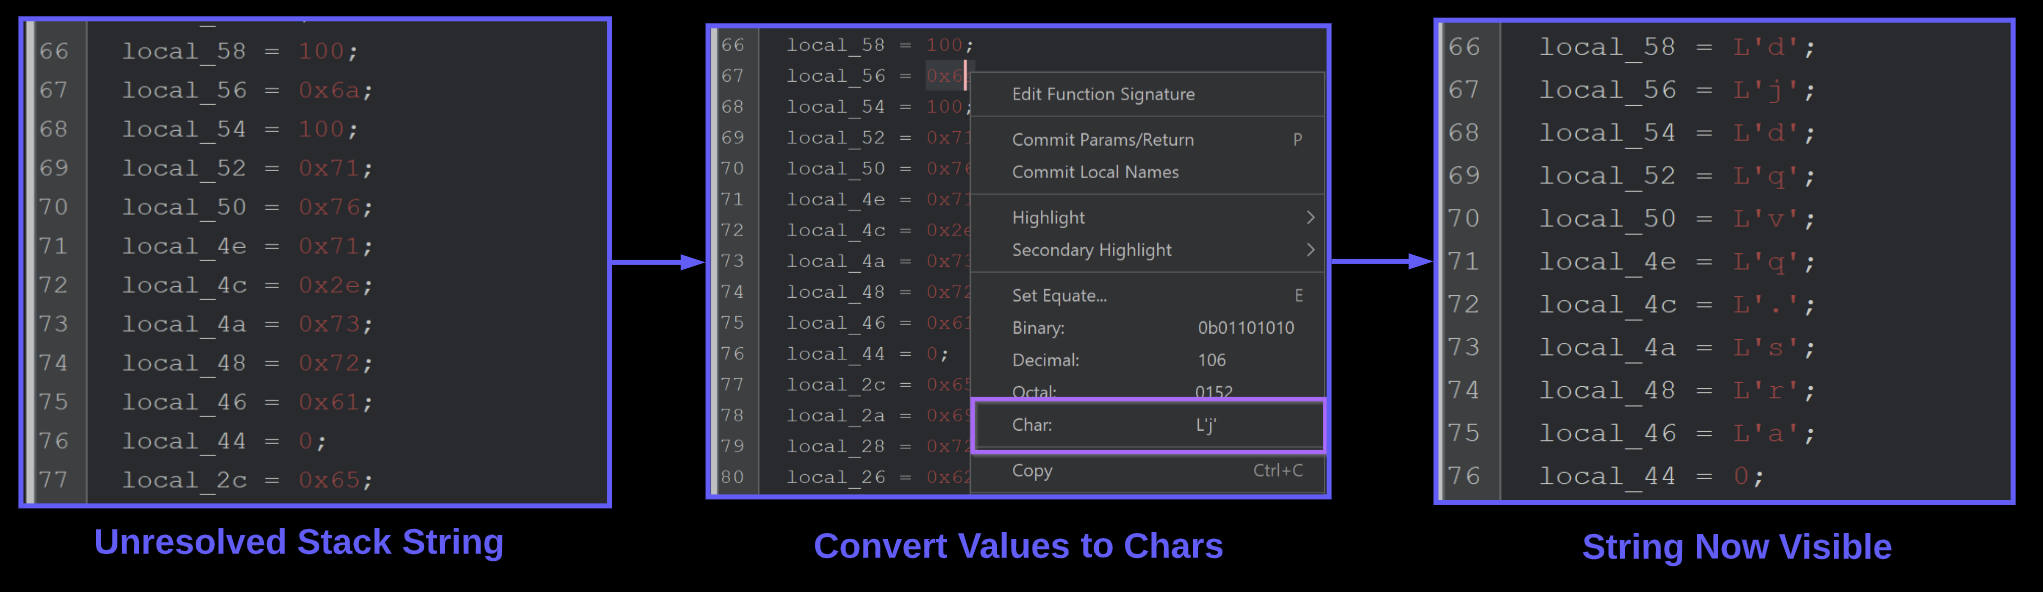The width and height of the screenshot is (2043, 592).
Task: Select local_26 variable in middle panel
Action: [835, 477]
